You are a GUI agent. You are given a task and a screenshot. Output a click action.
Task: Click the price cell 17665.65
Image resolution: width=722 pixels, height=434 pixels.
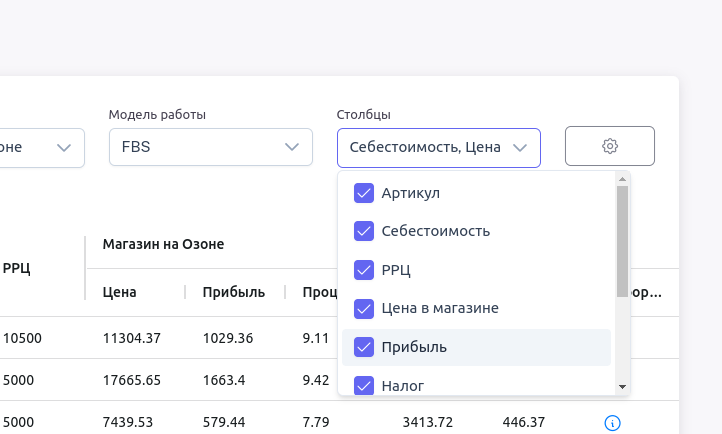pyautogui.click(x=132, y=380)
